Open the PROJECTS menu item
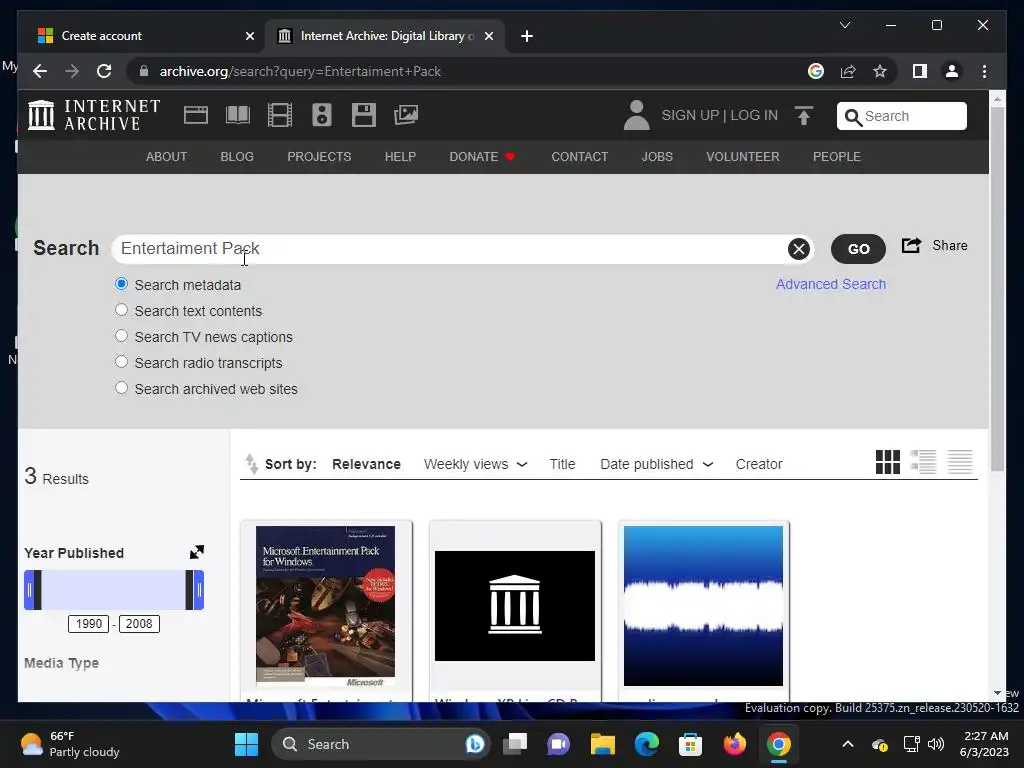The height and width of the screenshot is (768, 1024). [319, 157]
